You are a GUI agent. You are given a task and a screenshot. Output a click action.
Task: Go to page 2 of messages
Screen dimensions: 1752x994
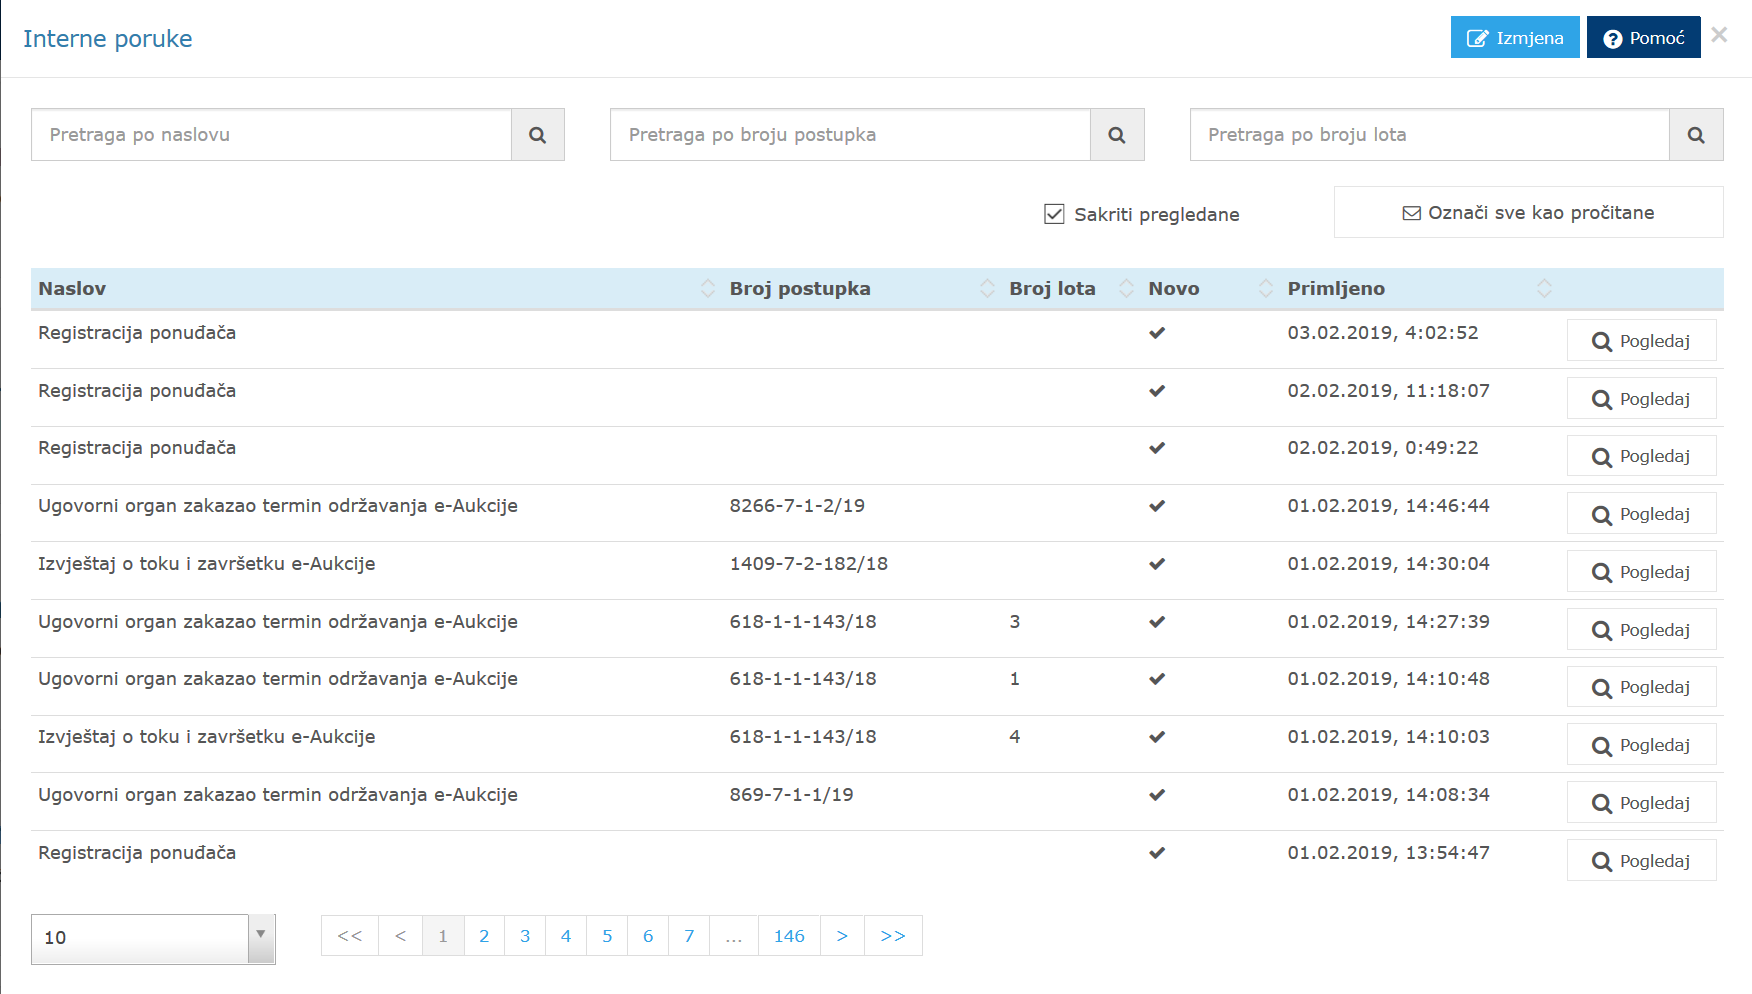[484, 936]
